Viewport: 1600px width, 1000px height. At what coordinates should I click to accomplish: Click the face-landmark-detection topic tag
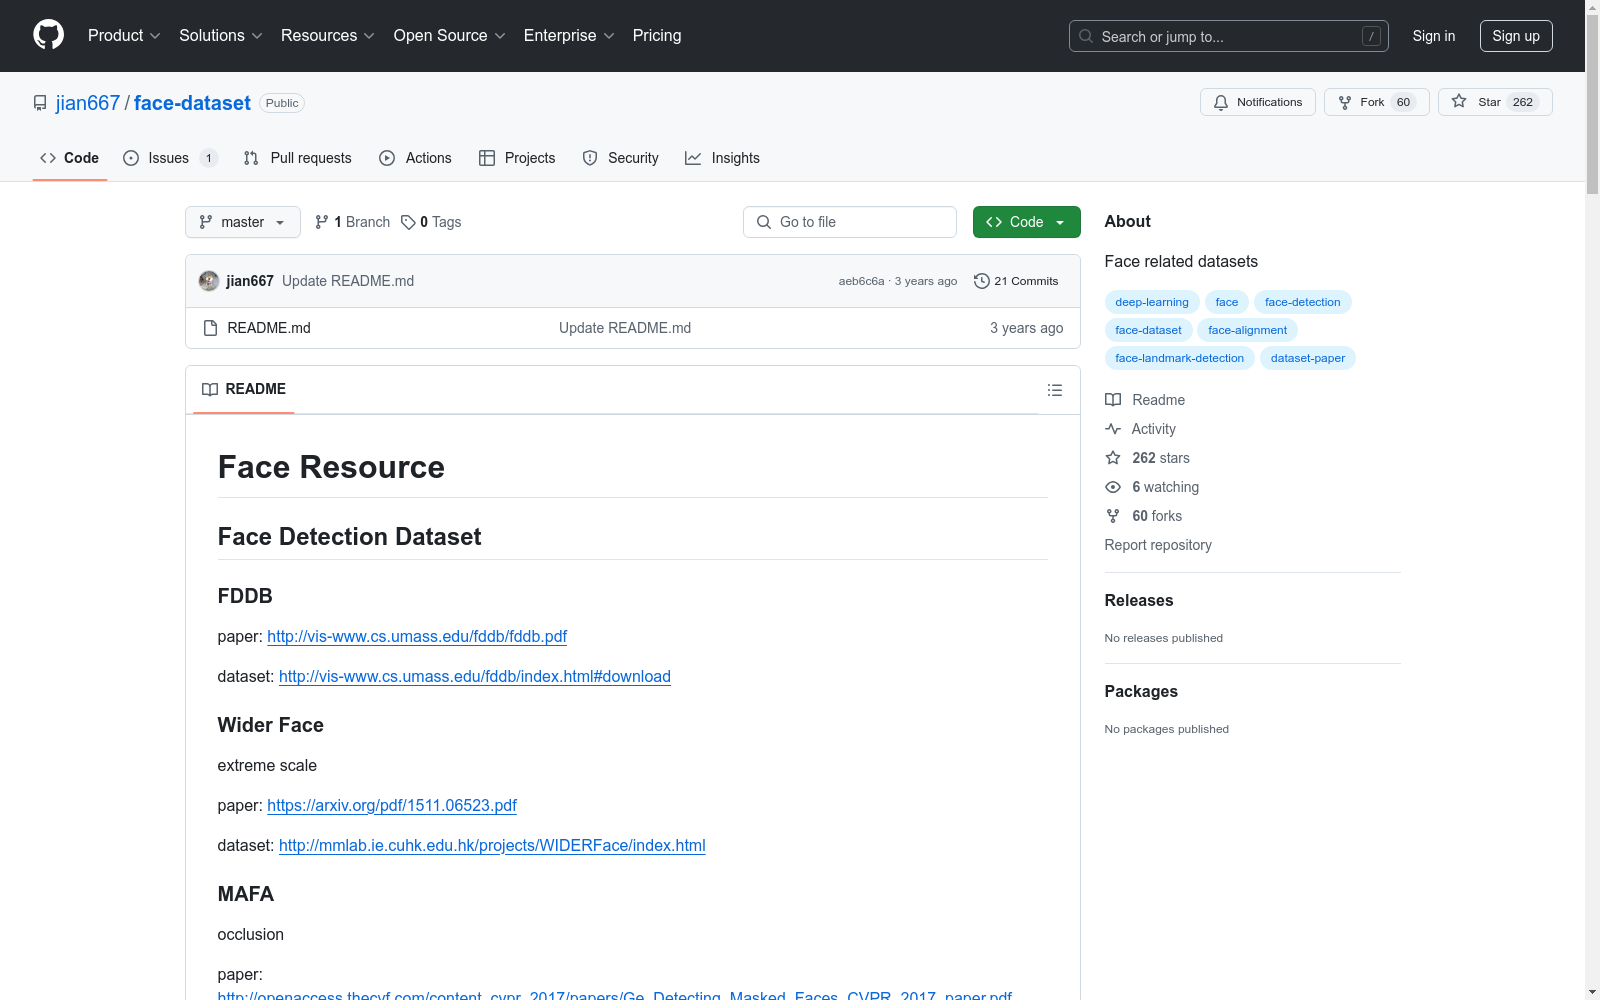(1180, 358)
